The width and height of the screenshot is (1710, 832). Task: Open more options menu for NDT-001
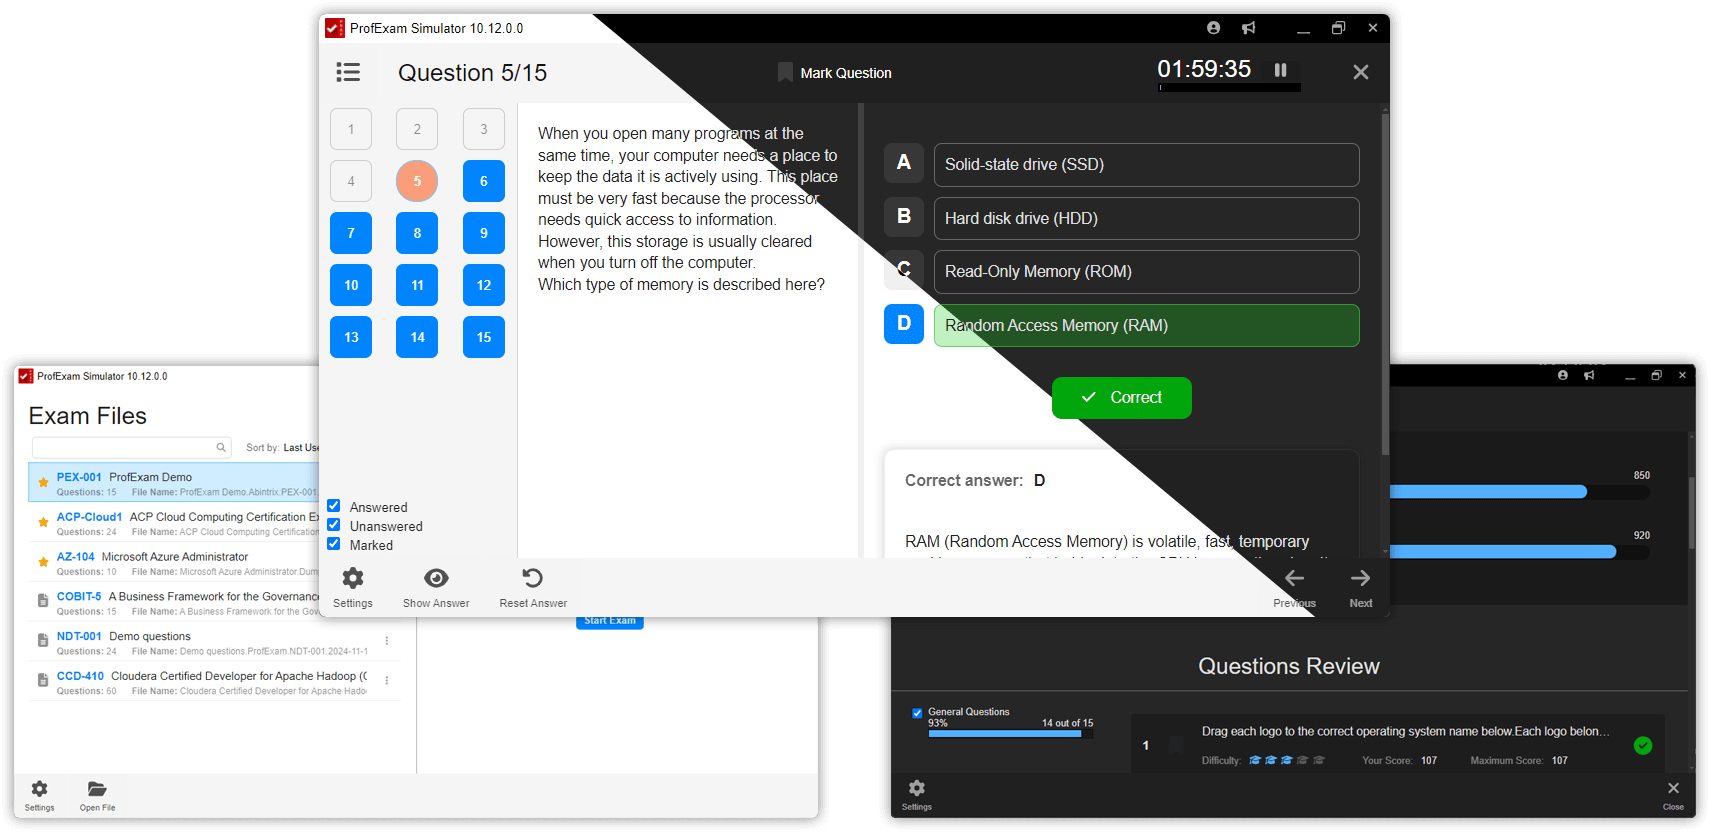click(x=387, y=641)
